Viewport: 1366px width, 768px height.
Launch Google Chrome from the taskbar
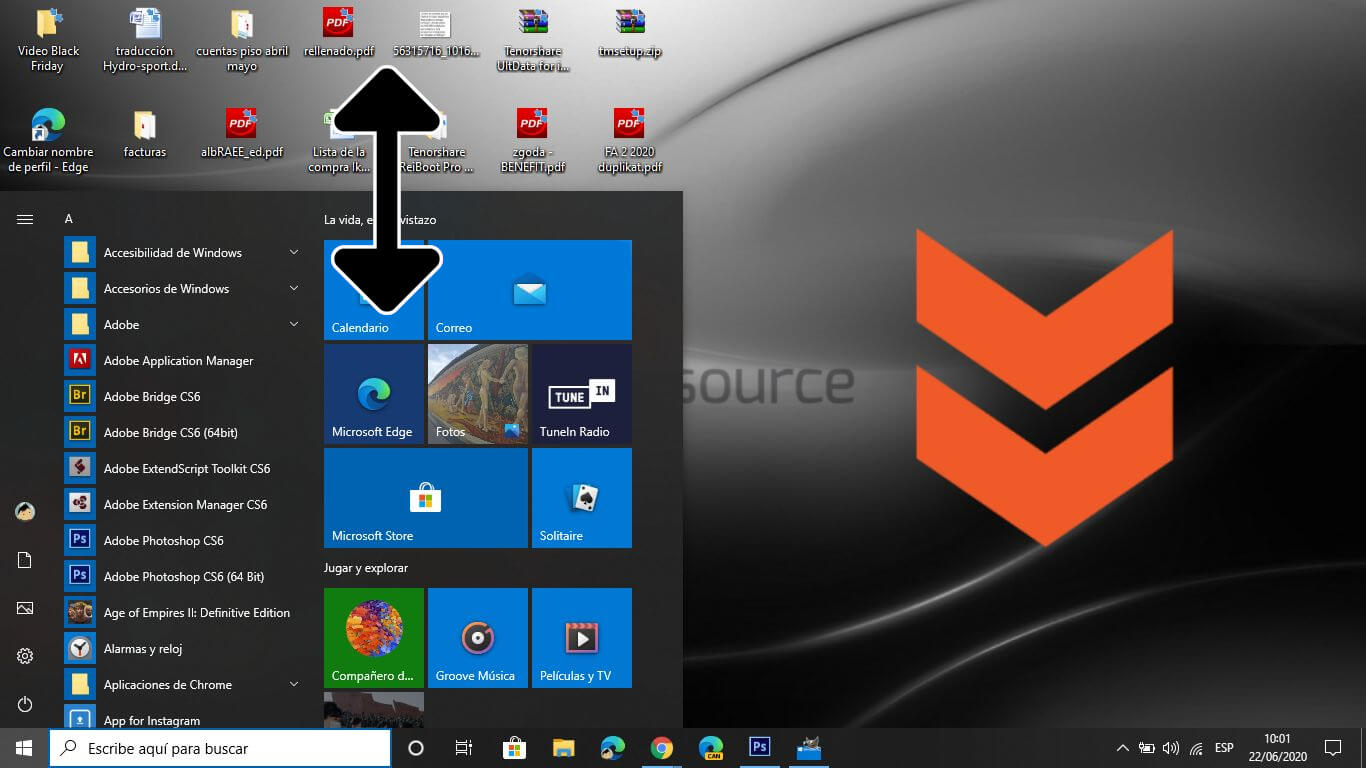(661, 748)
